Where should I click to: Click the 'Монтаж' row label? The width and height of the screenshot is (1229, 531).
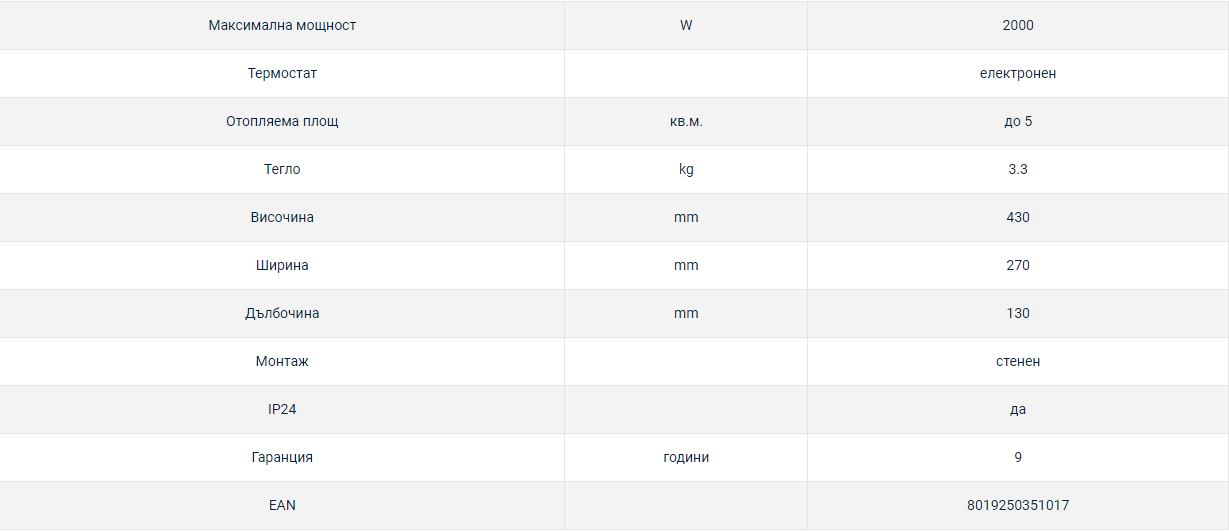[x=282, y=361]
